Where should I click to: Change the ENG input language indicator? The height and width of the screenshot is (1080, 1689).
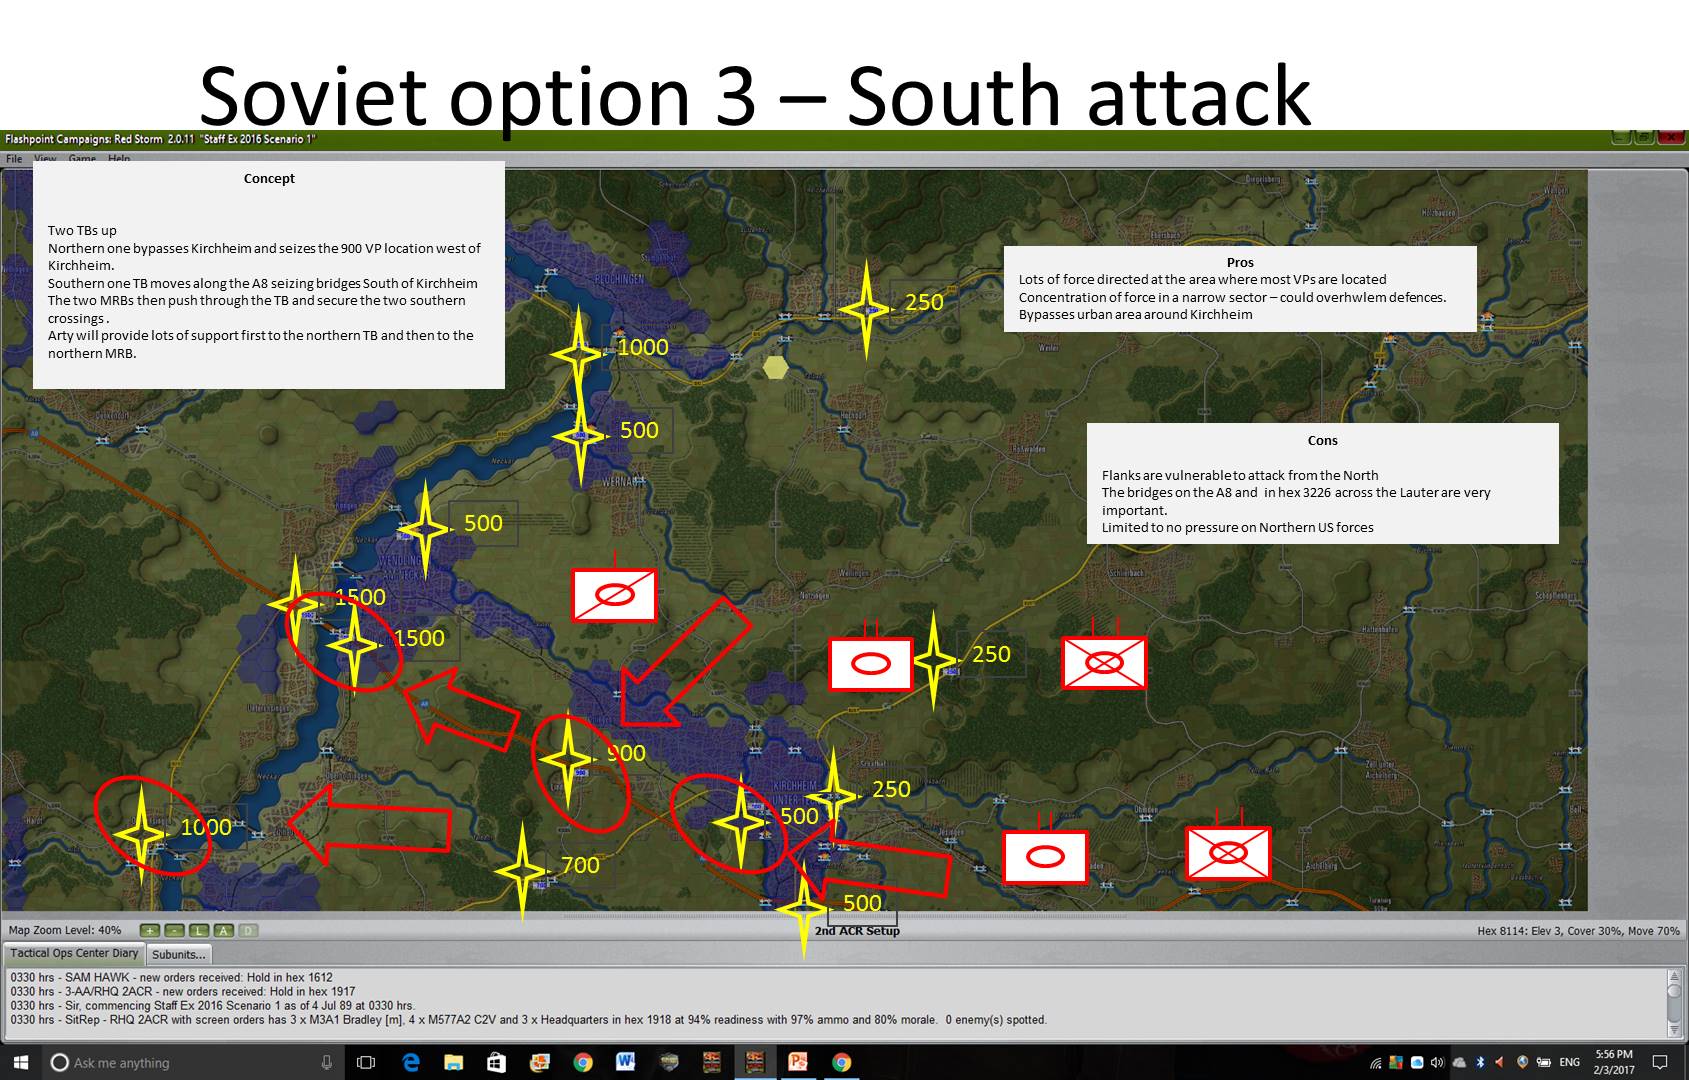coord(1570,1062)
